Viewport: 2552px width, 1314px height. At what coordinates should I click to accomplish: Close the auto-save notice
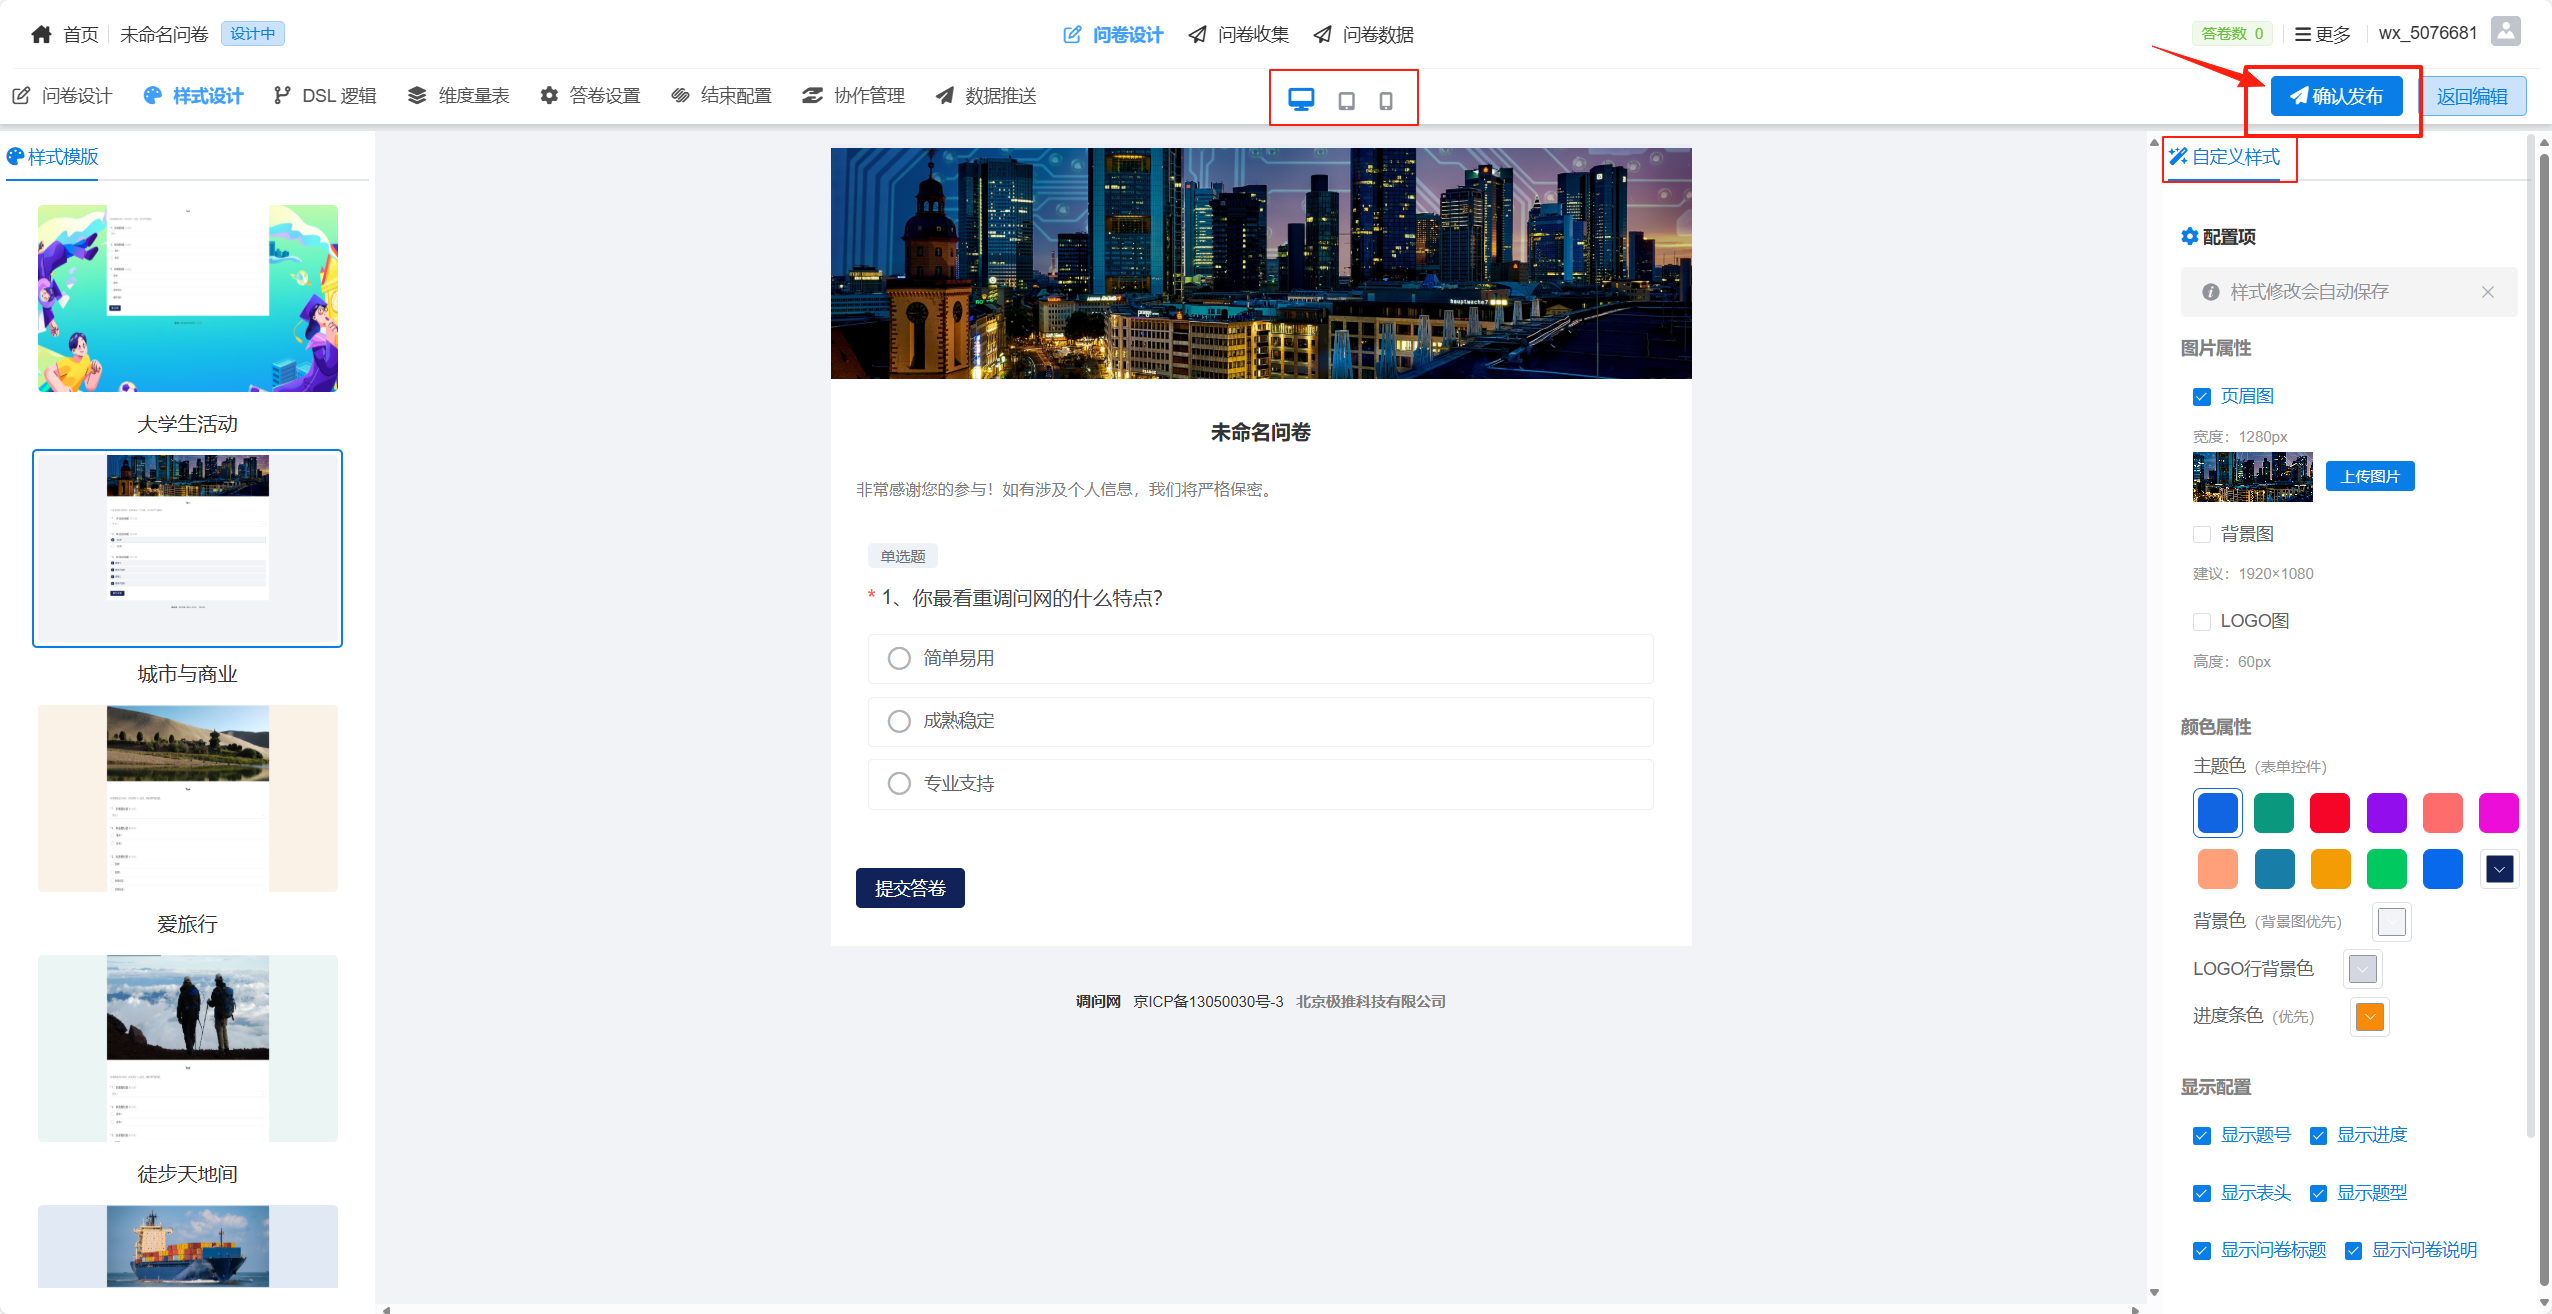tap(2488, 292)
